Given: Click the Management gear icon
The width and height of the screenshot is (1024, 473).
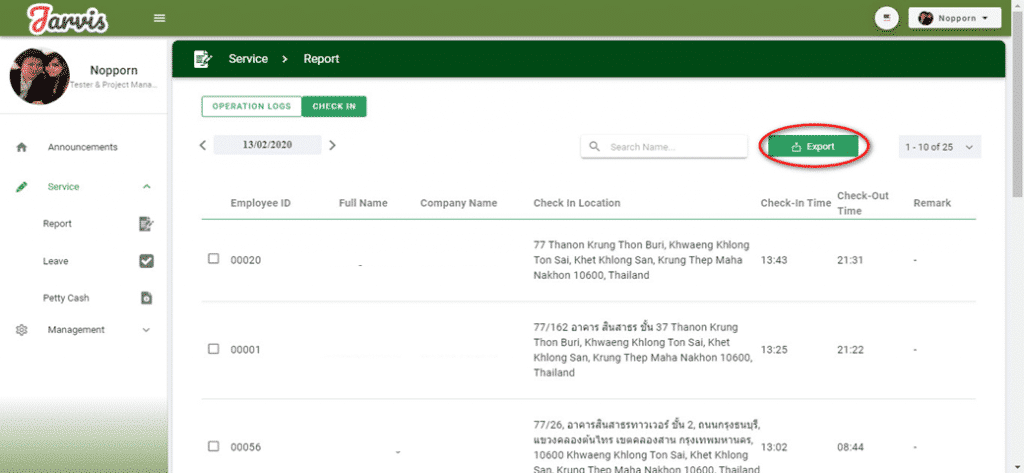Looking at the screenshot, I should pyautogui.click(x=21, y=330).
